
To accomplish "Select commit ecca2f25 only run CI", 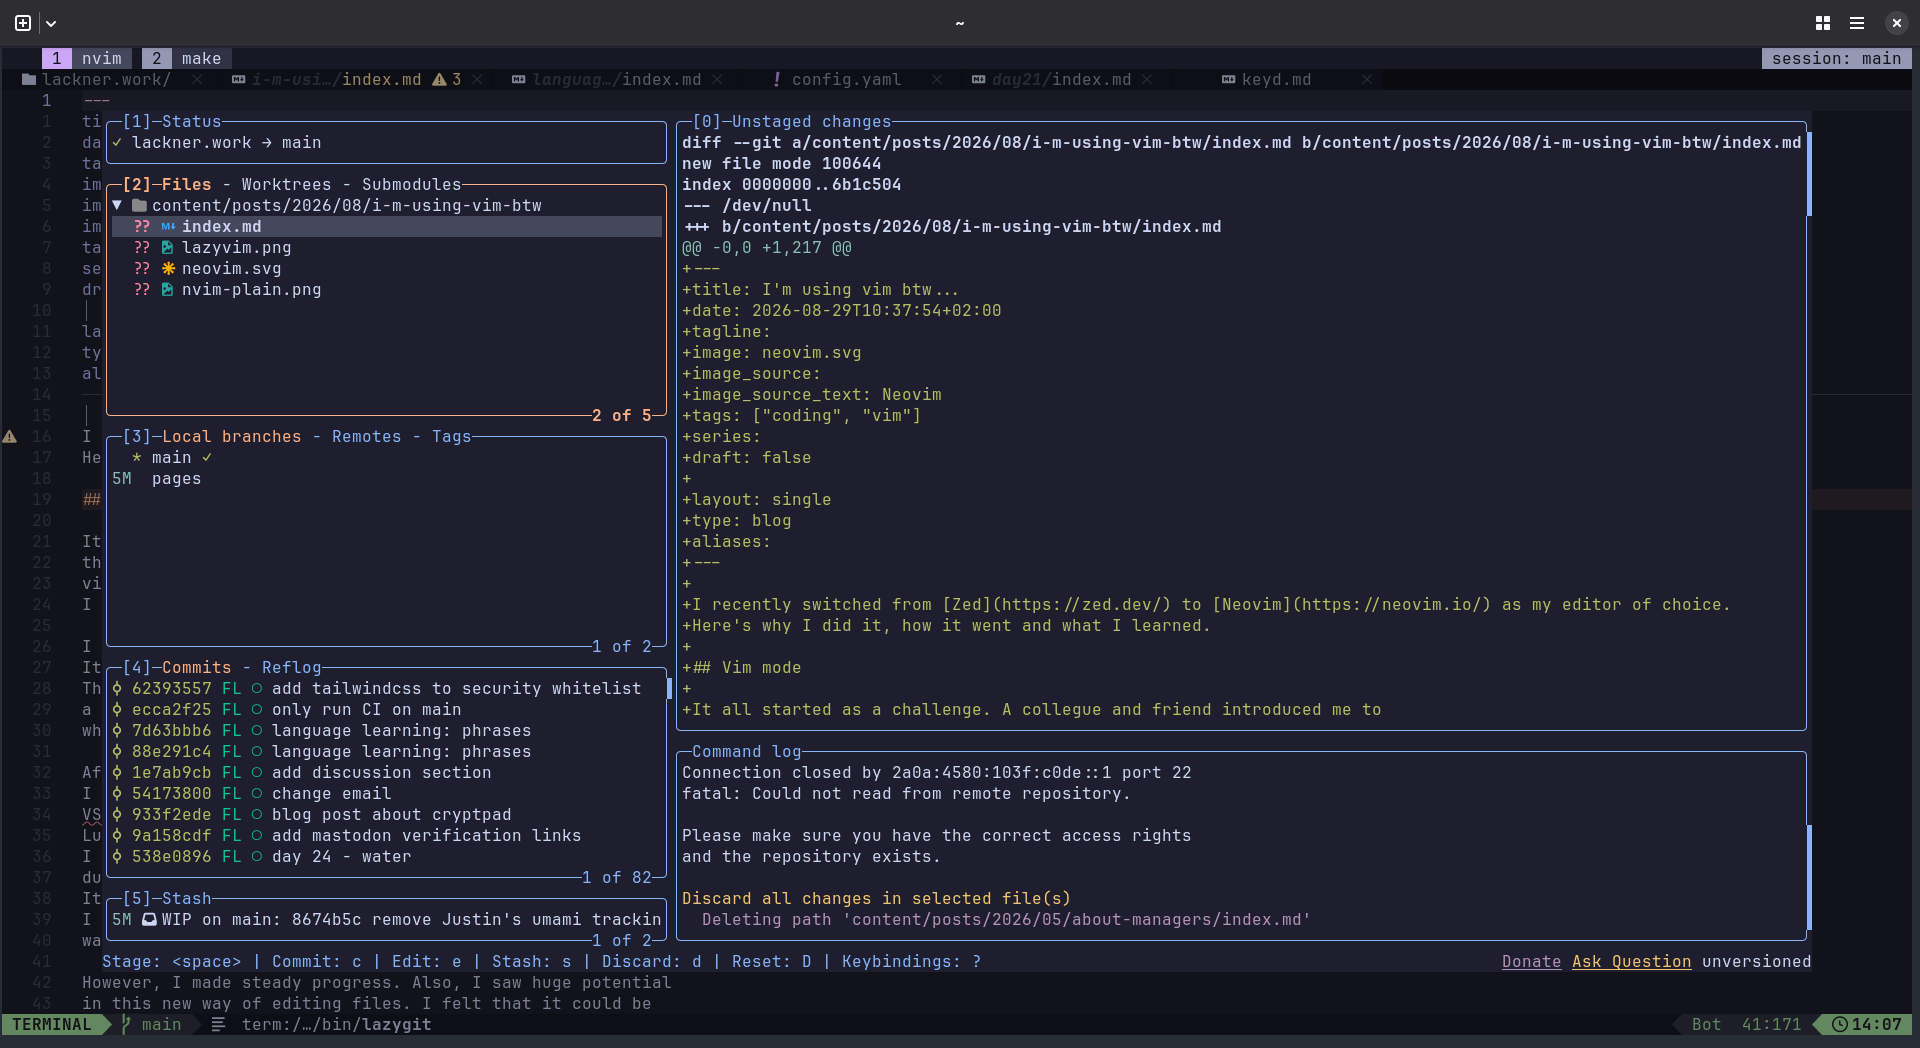I will [x=387, y=709].
